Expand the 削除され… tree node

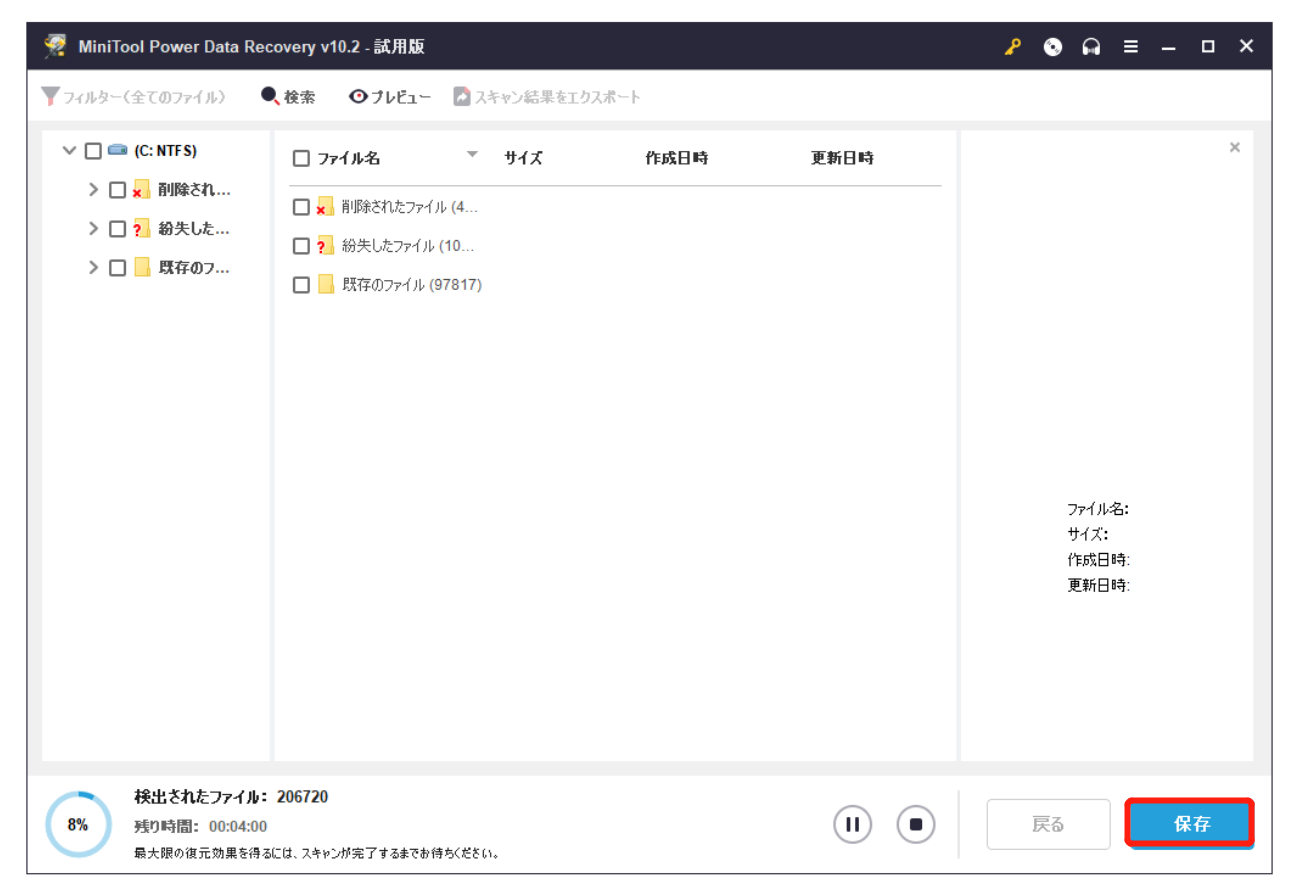pos(94,189)
